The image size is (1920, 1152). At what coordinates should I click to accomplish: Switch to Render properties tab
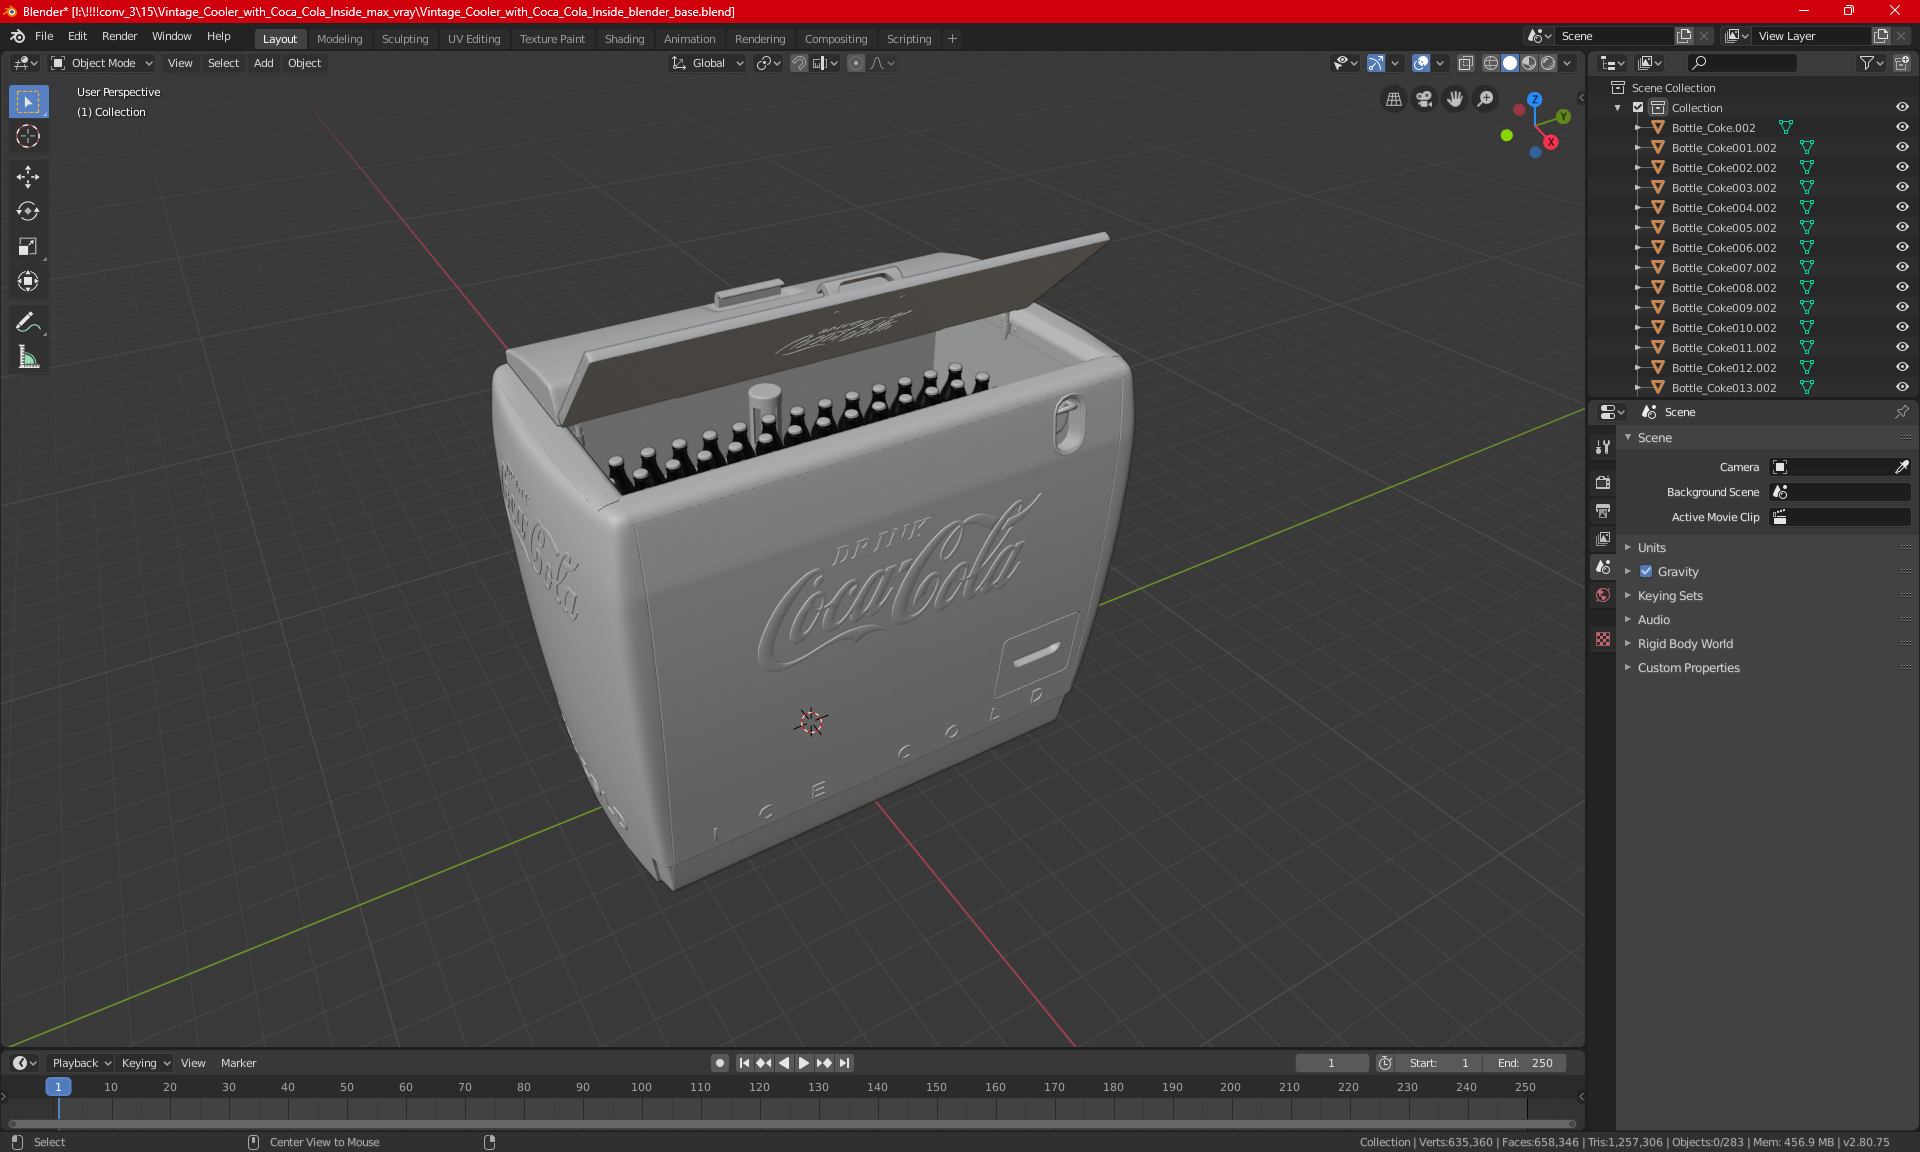(1603, 482)
